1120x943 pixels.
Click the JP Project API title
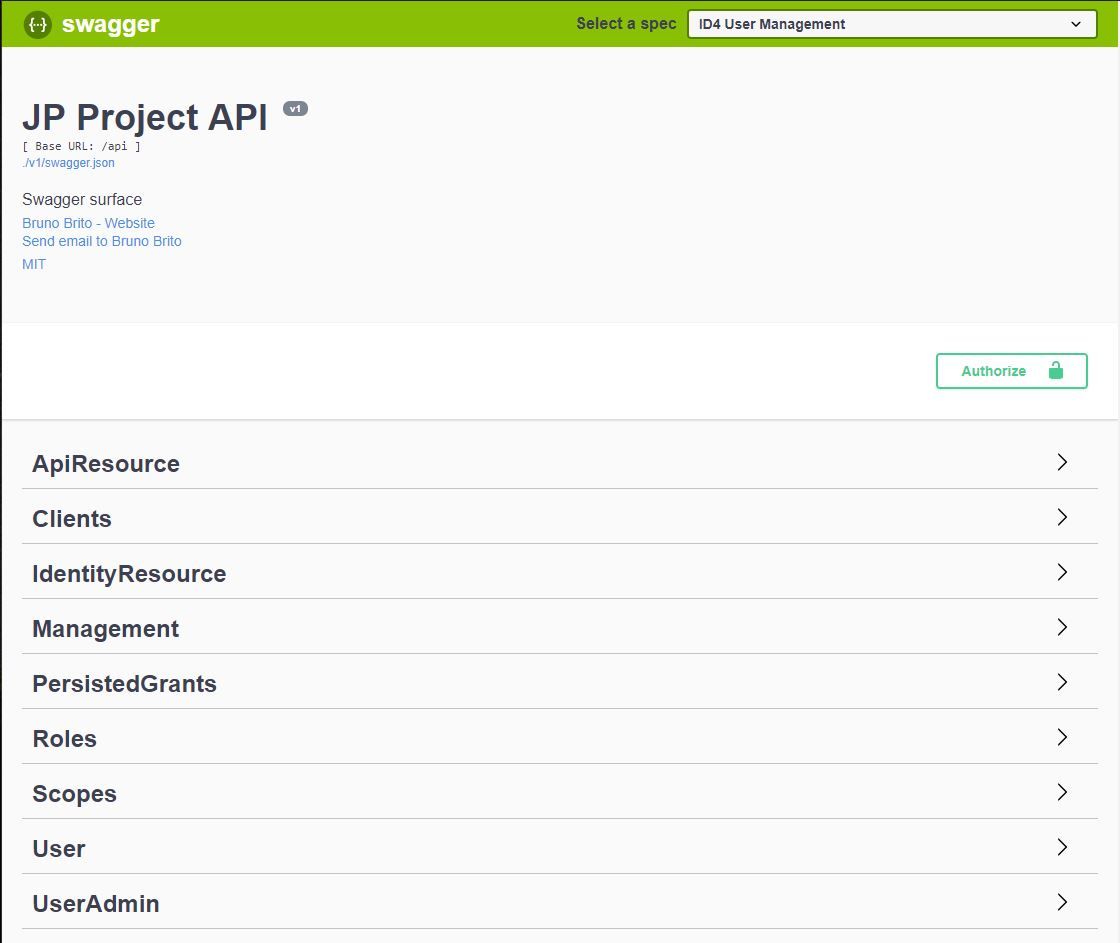(143, 117)
